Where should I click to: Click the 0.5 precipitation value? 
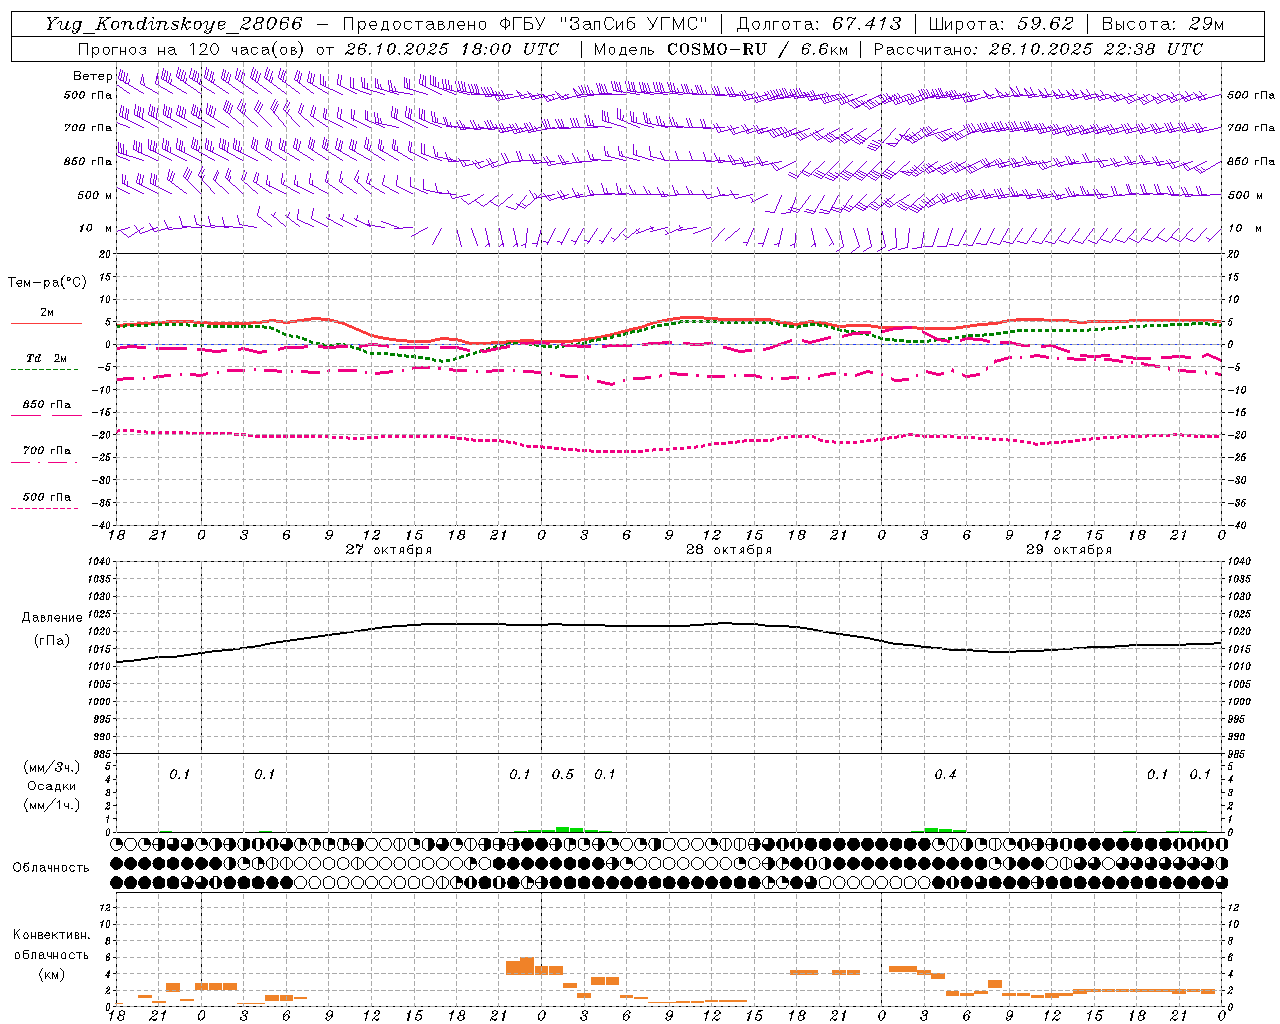coord(563,774)
